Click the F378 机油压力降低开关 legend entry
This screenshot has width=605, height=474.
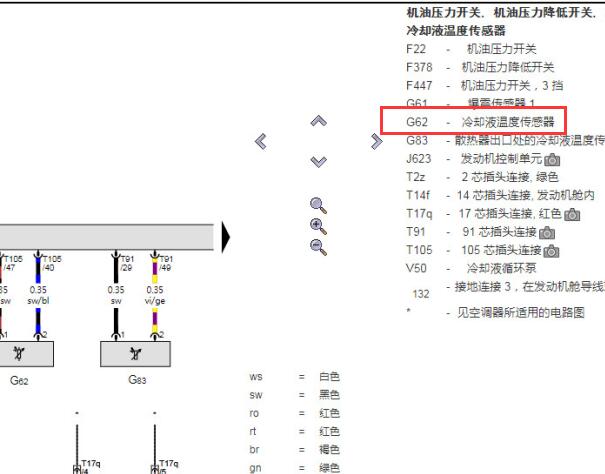pos(480,67)
